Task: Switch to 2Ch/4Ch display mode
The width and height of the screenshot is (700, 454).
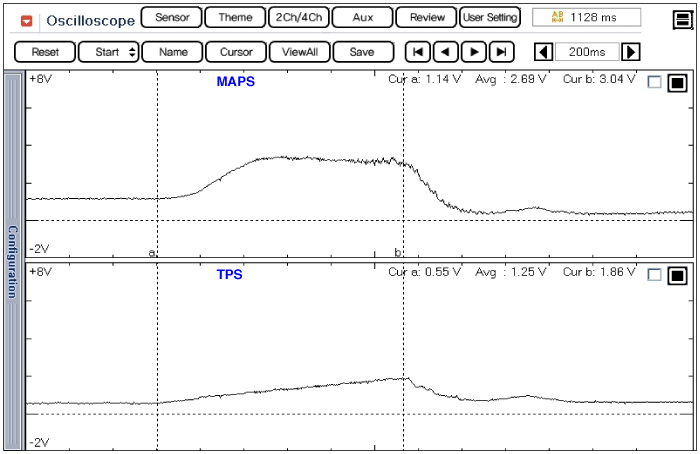Action: coord(299,17)
